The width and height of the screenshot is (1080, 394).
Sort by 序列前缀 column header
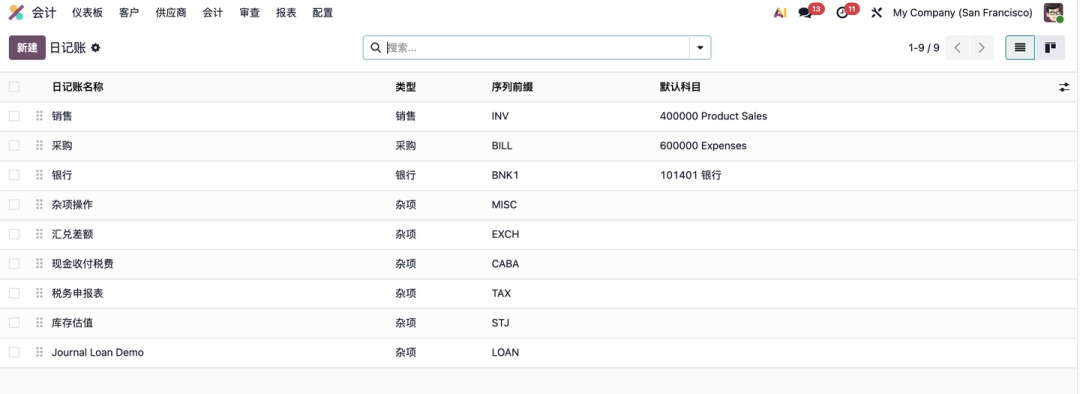click(512, 87)
